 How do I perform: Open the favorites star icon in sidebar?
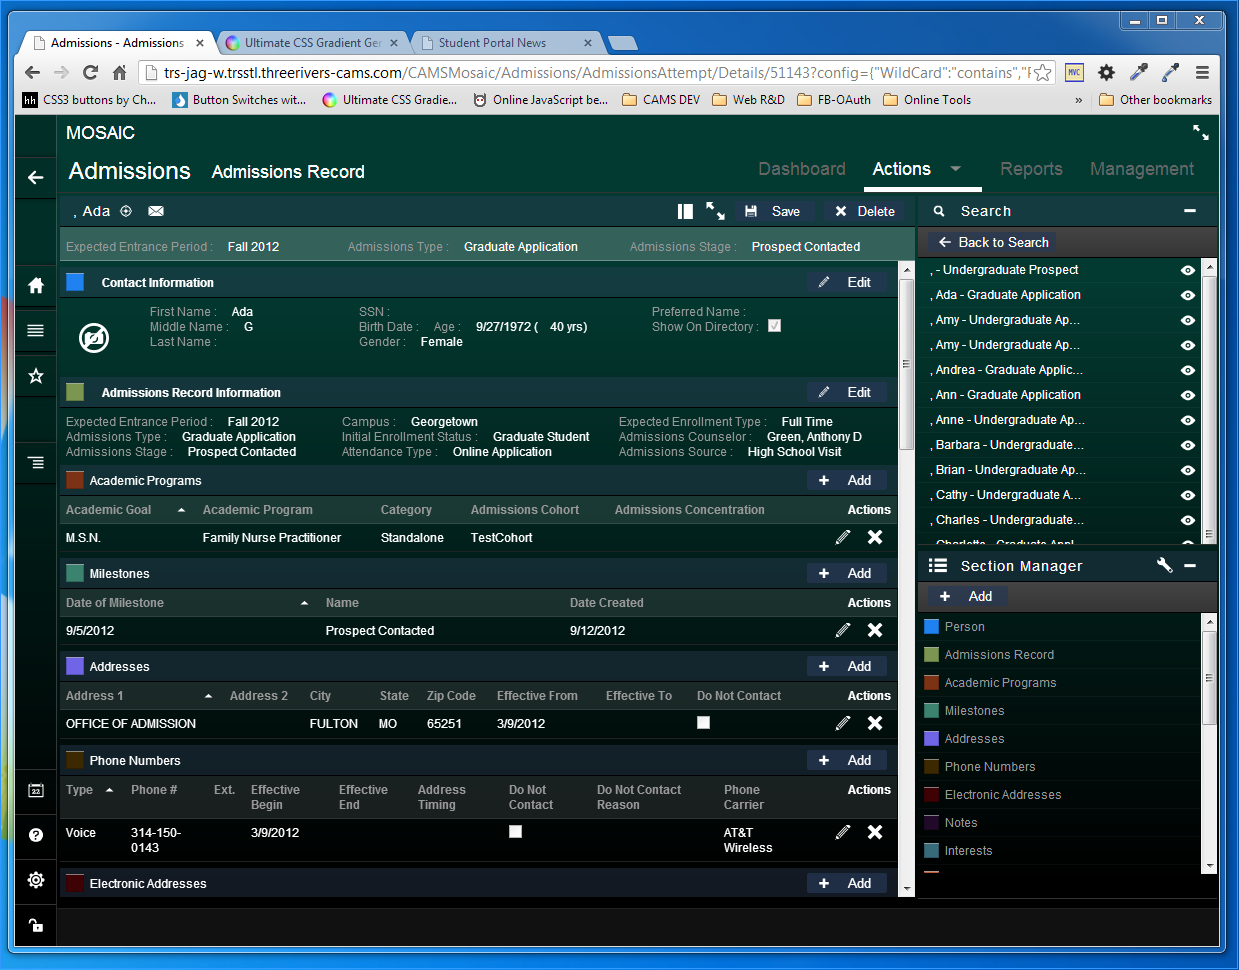36,376
